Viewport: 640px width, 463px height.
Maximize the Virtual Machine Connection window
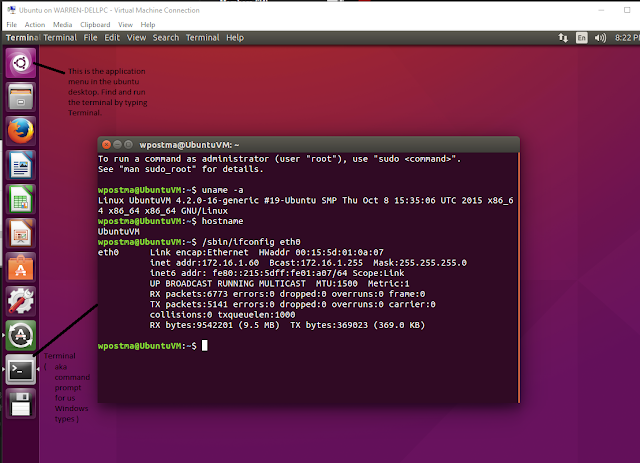pos(627,10)
